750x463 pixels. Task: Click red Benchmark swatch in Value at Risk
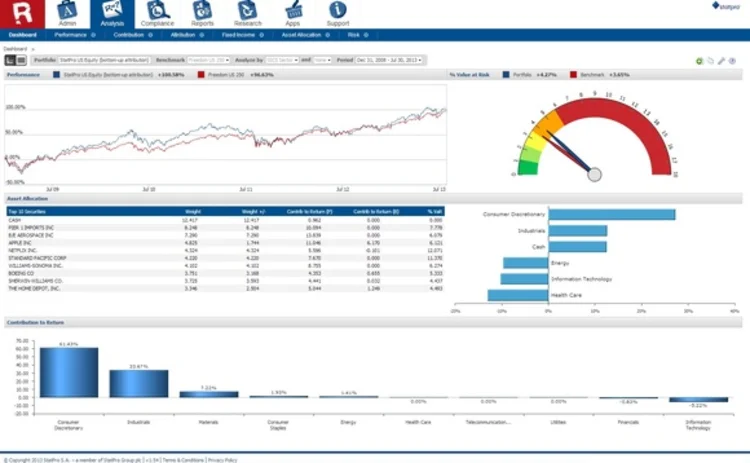(x=573, y=75)
